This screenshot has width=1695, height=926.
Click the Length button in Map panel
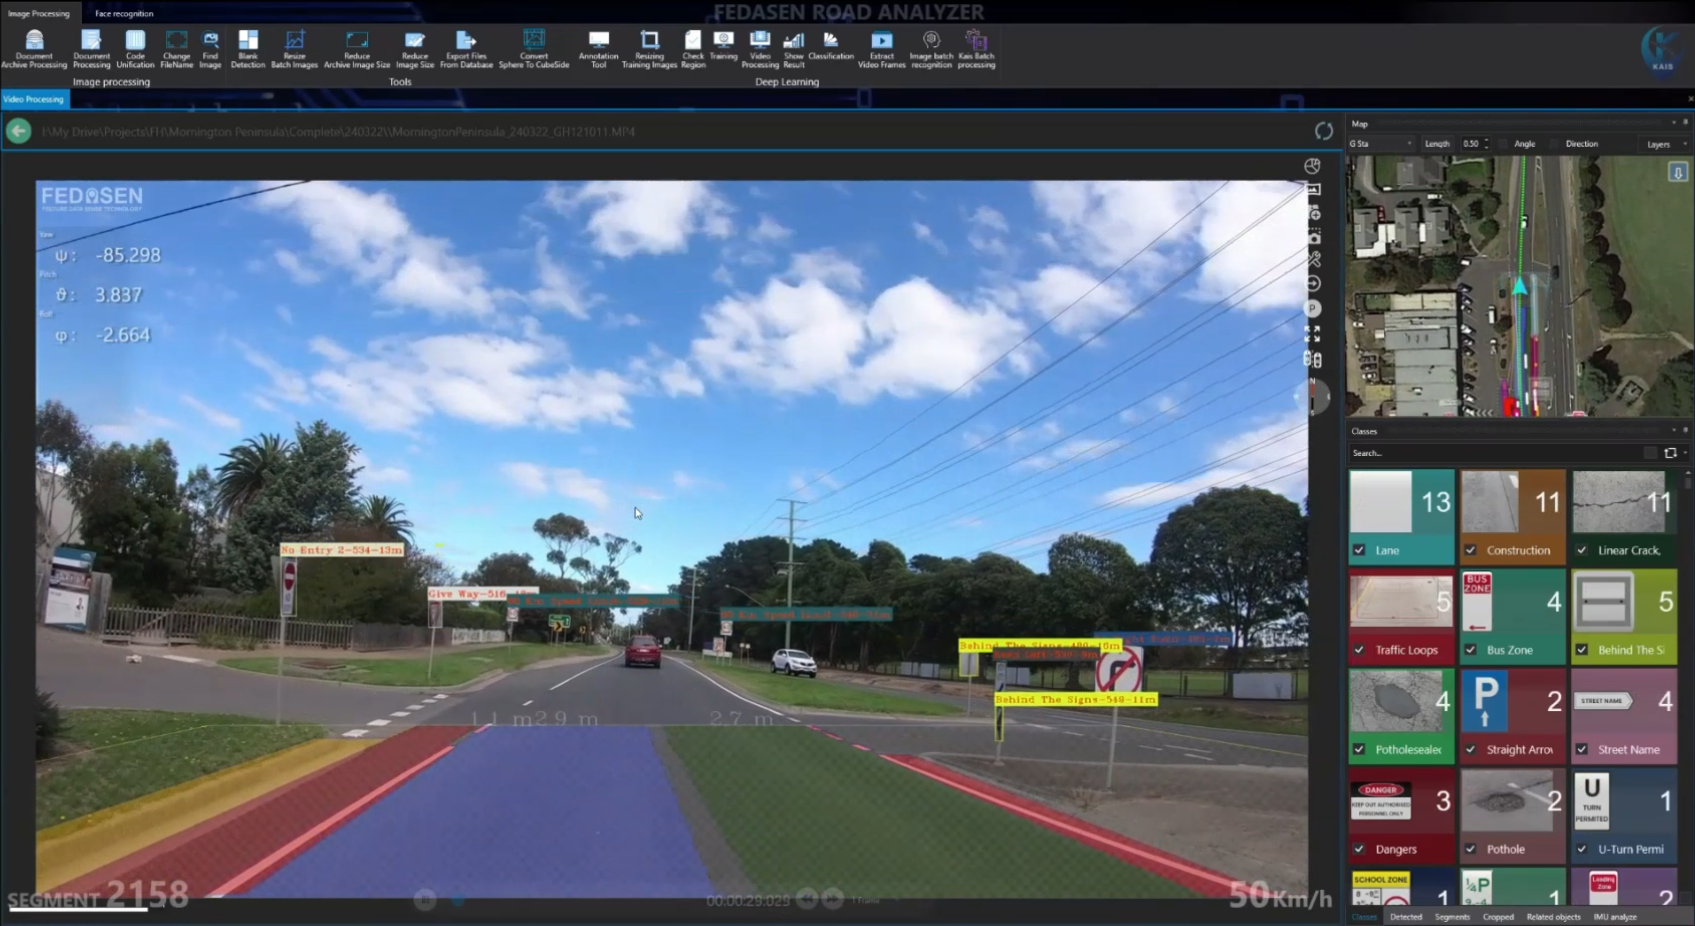coord(1437,144)
